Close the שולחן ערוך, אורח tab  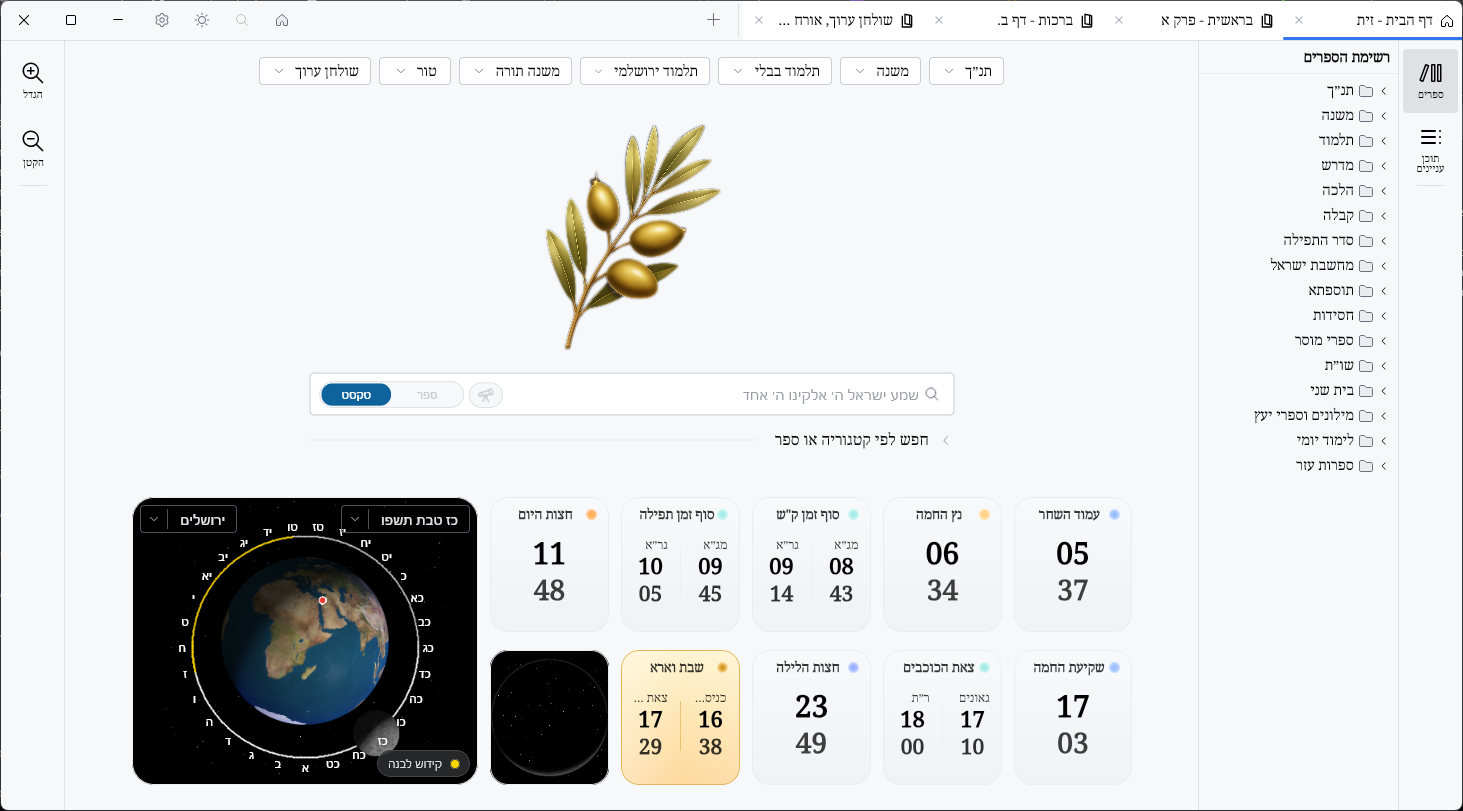759,20
